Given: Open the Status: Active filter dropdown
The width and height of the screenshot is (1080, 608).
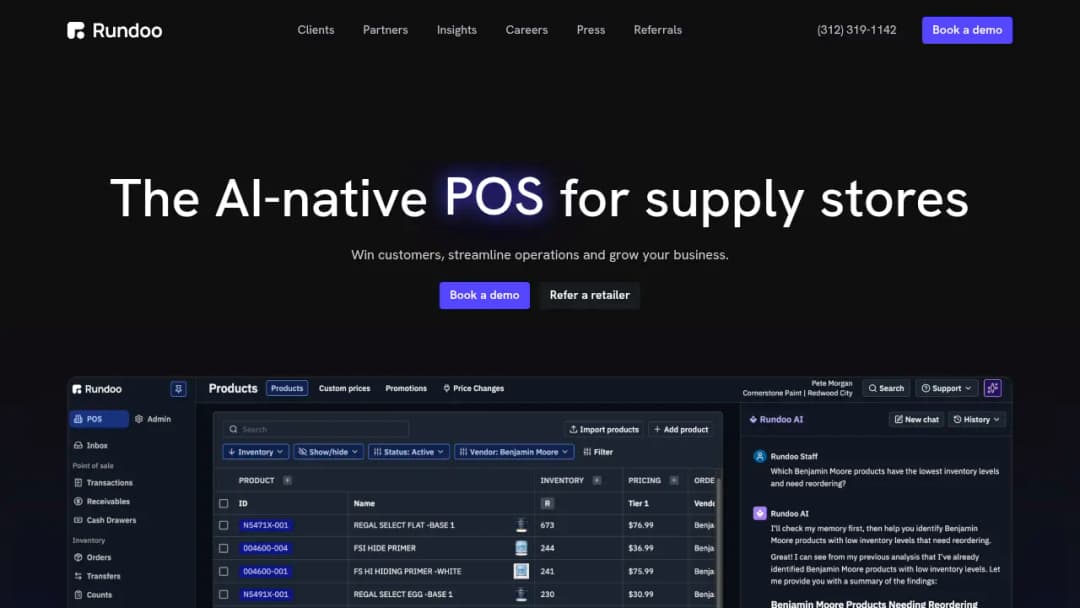Looking at the screenshot, I should point(408,452).
